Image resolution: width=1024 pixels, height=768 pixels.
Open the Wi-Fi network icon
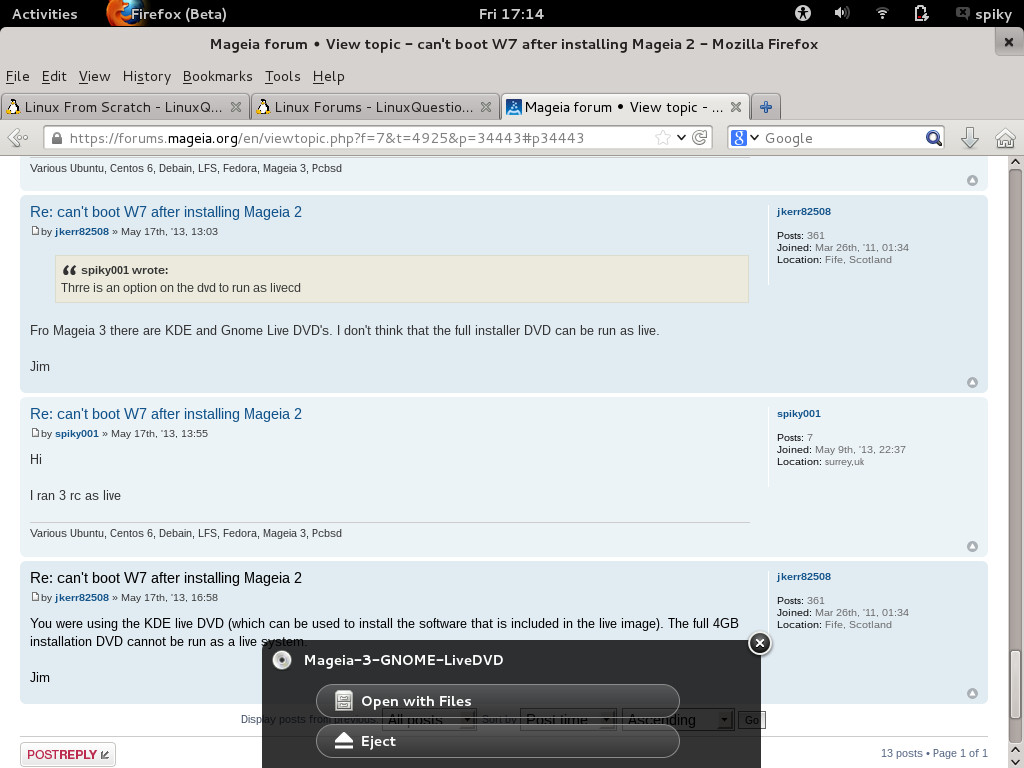[x=882, y=13]
